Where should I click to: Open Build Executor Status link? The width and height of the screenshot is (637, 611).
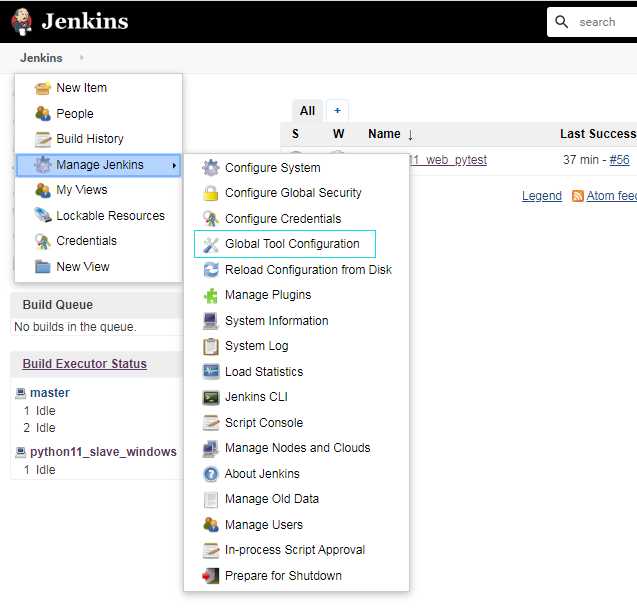tap(84, 364)
